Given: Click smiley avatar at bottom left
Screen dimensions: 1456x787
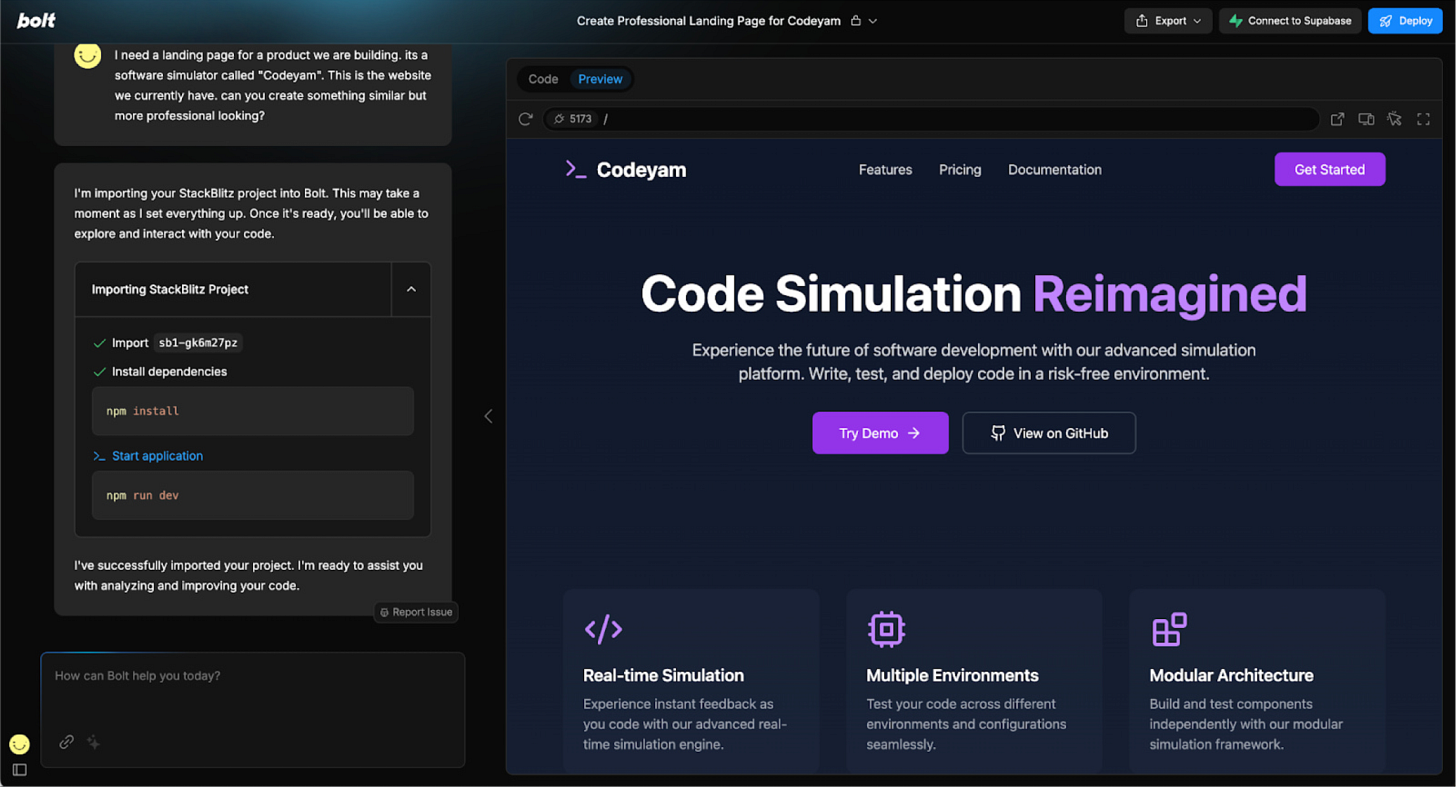Looking at the screenshot, I should [x=19, y=744].
